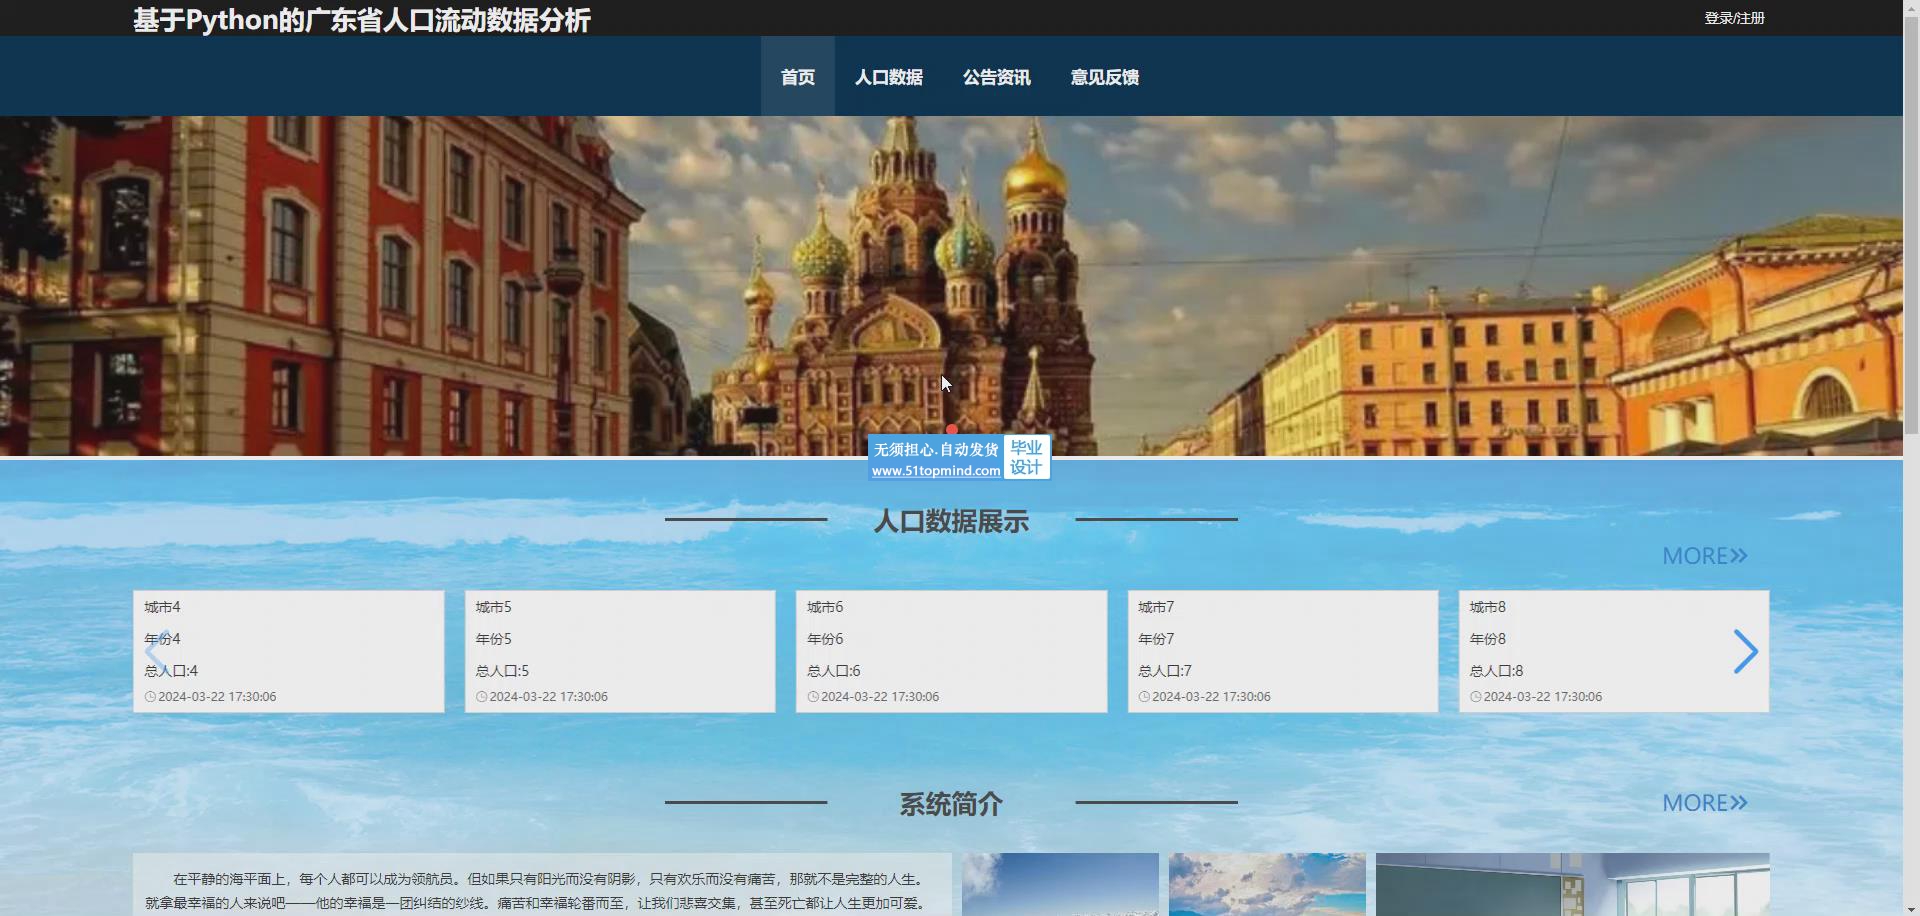Click 年份7 text in card
1920x916 pixels.
pos(1156,639)
